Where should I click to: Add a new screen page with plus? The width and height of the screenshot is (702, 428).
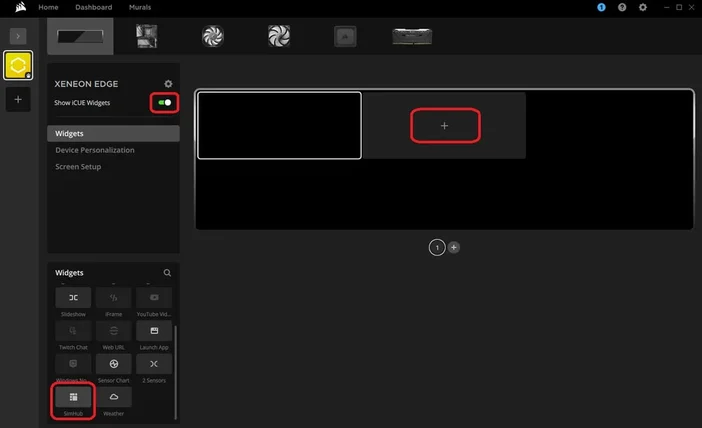(454, 247)
